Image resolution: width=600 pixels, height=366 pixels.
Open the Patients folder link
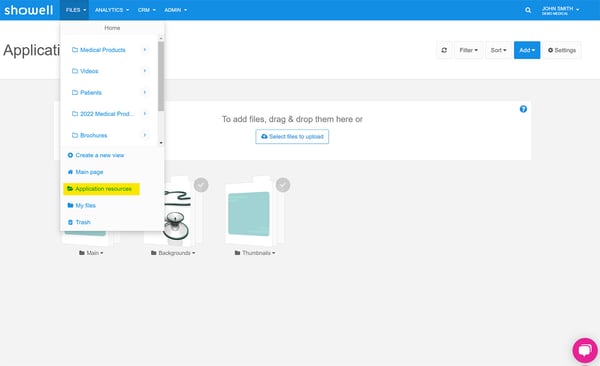point(91,93)
